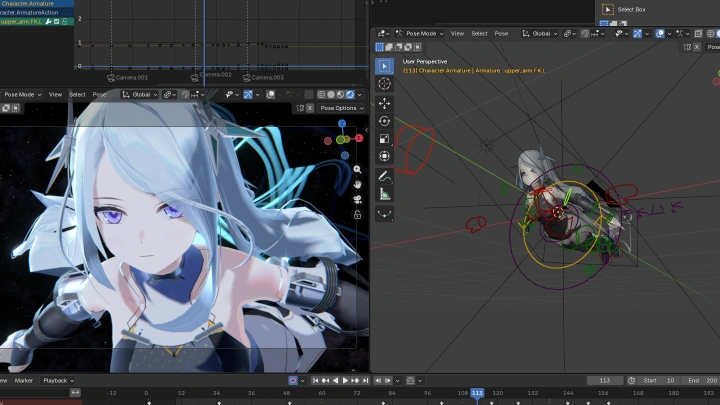Select the Breakdowner pose tool in right viewport

click(384, 214)
